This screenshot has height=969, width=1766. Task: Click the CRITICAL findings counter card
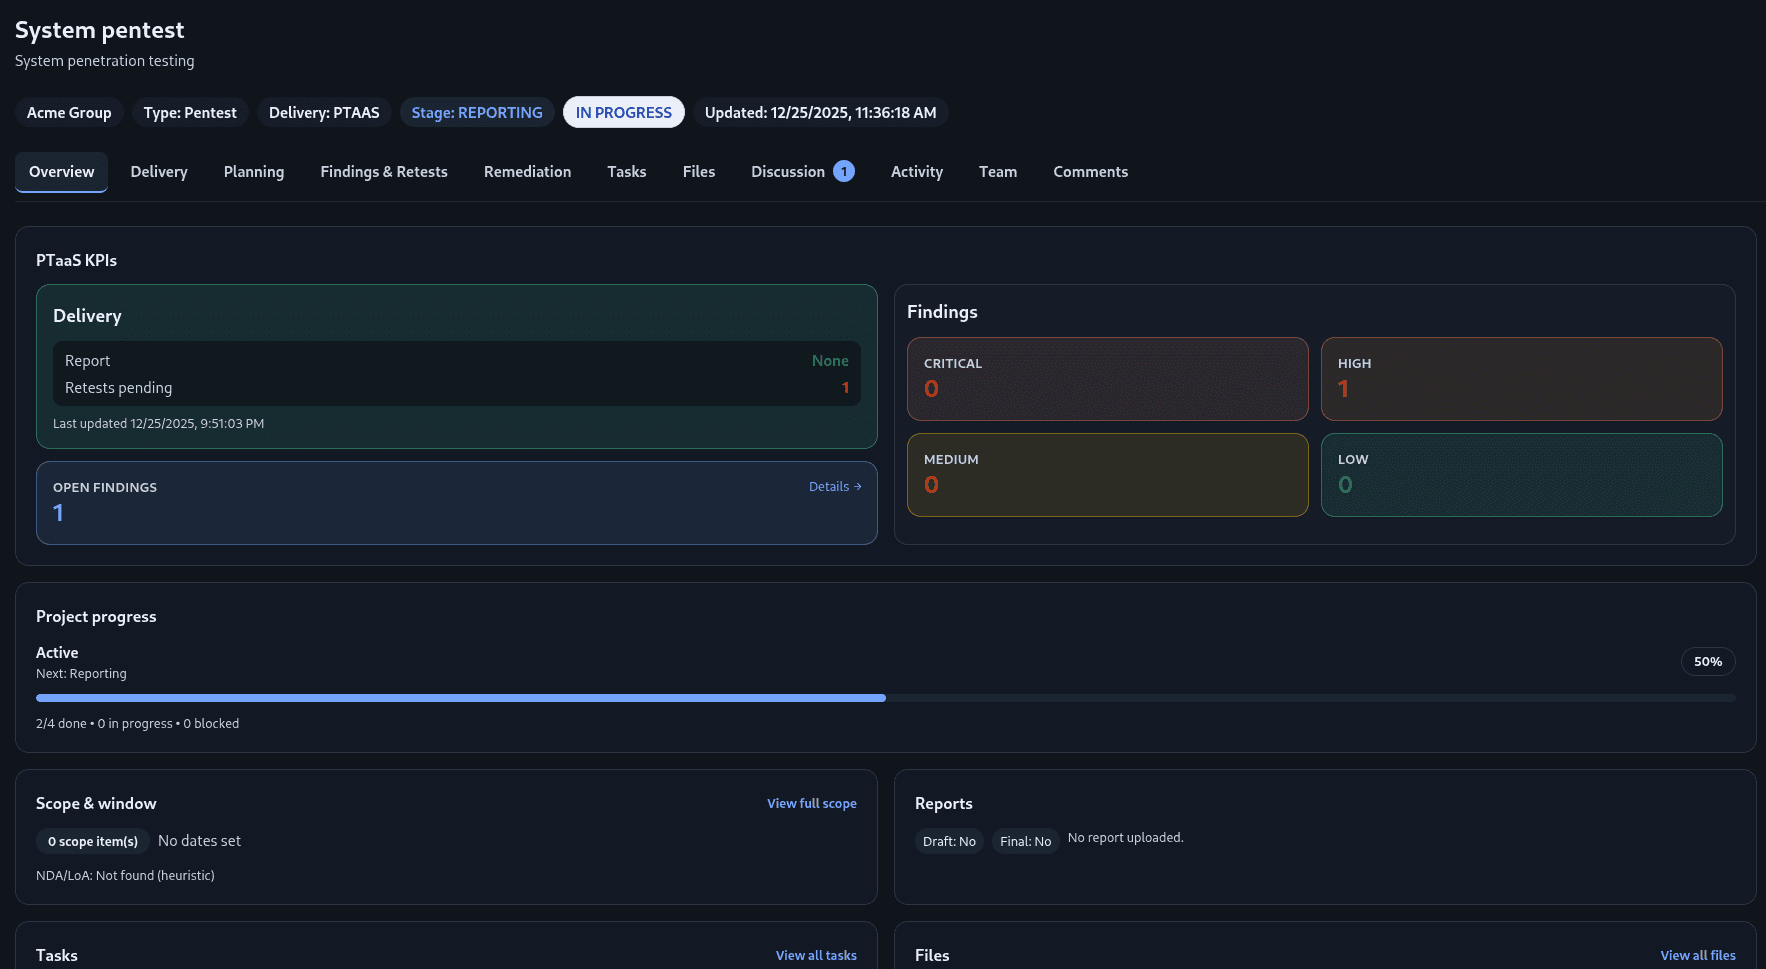coord(1107,379)
